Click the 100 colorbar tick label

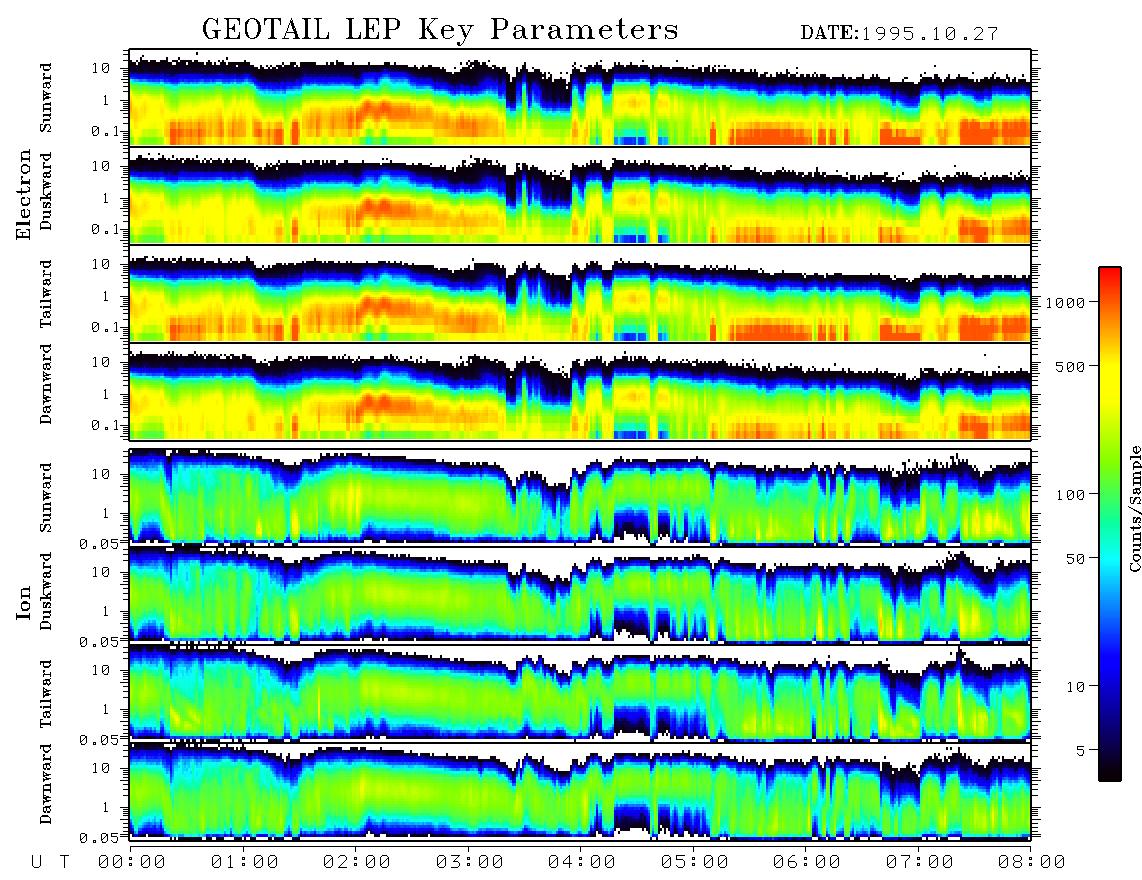pos(1070,495)
